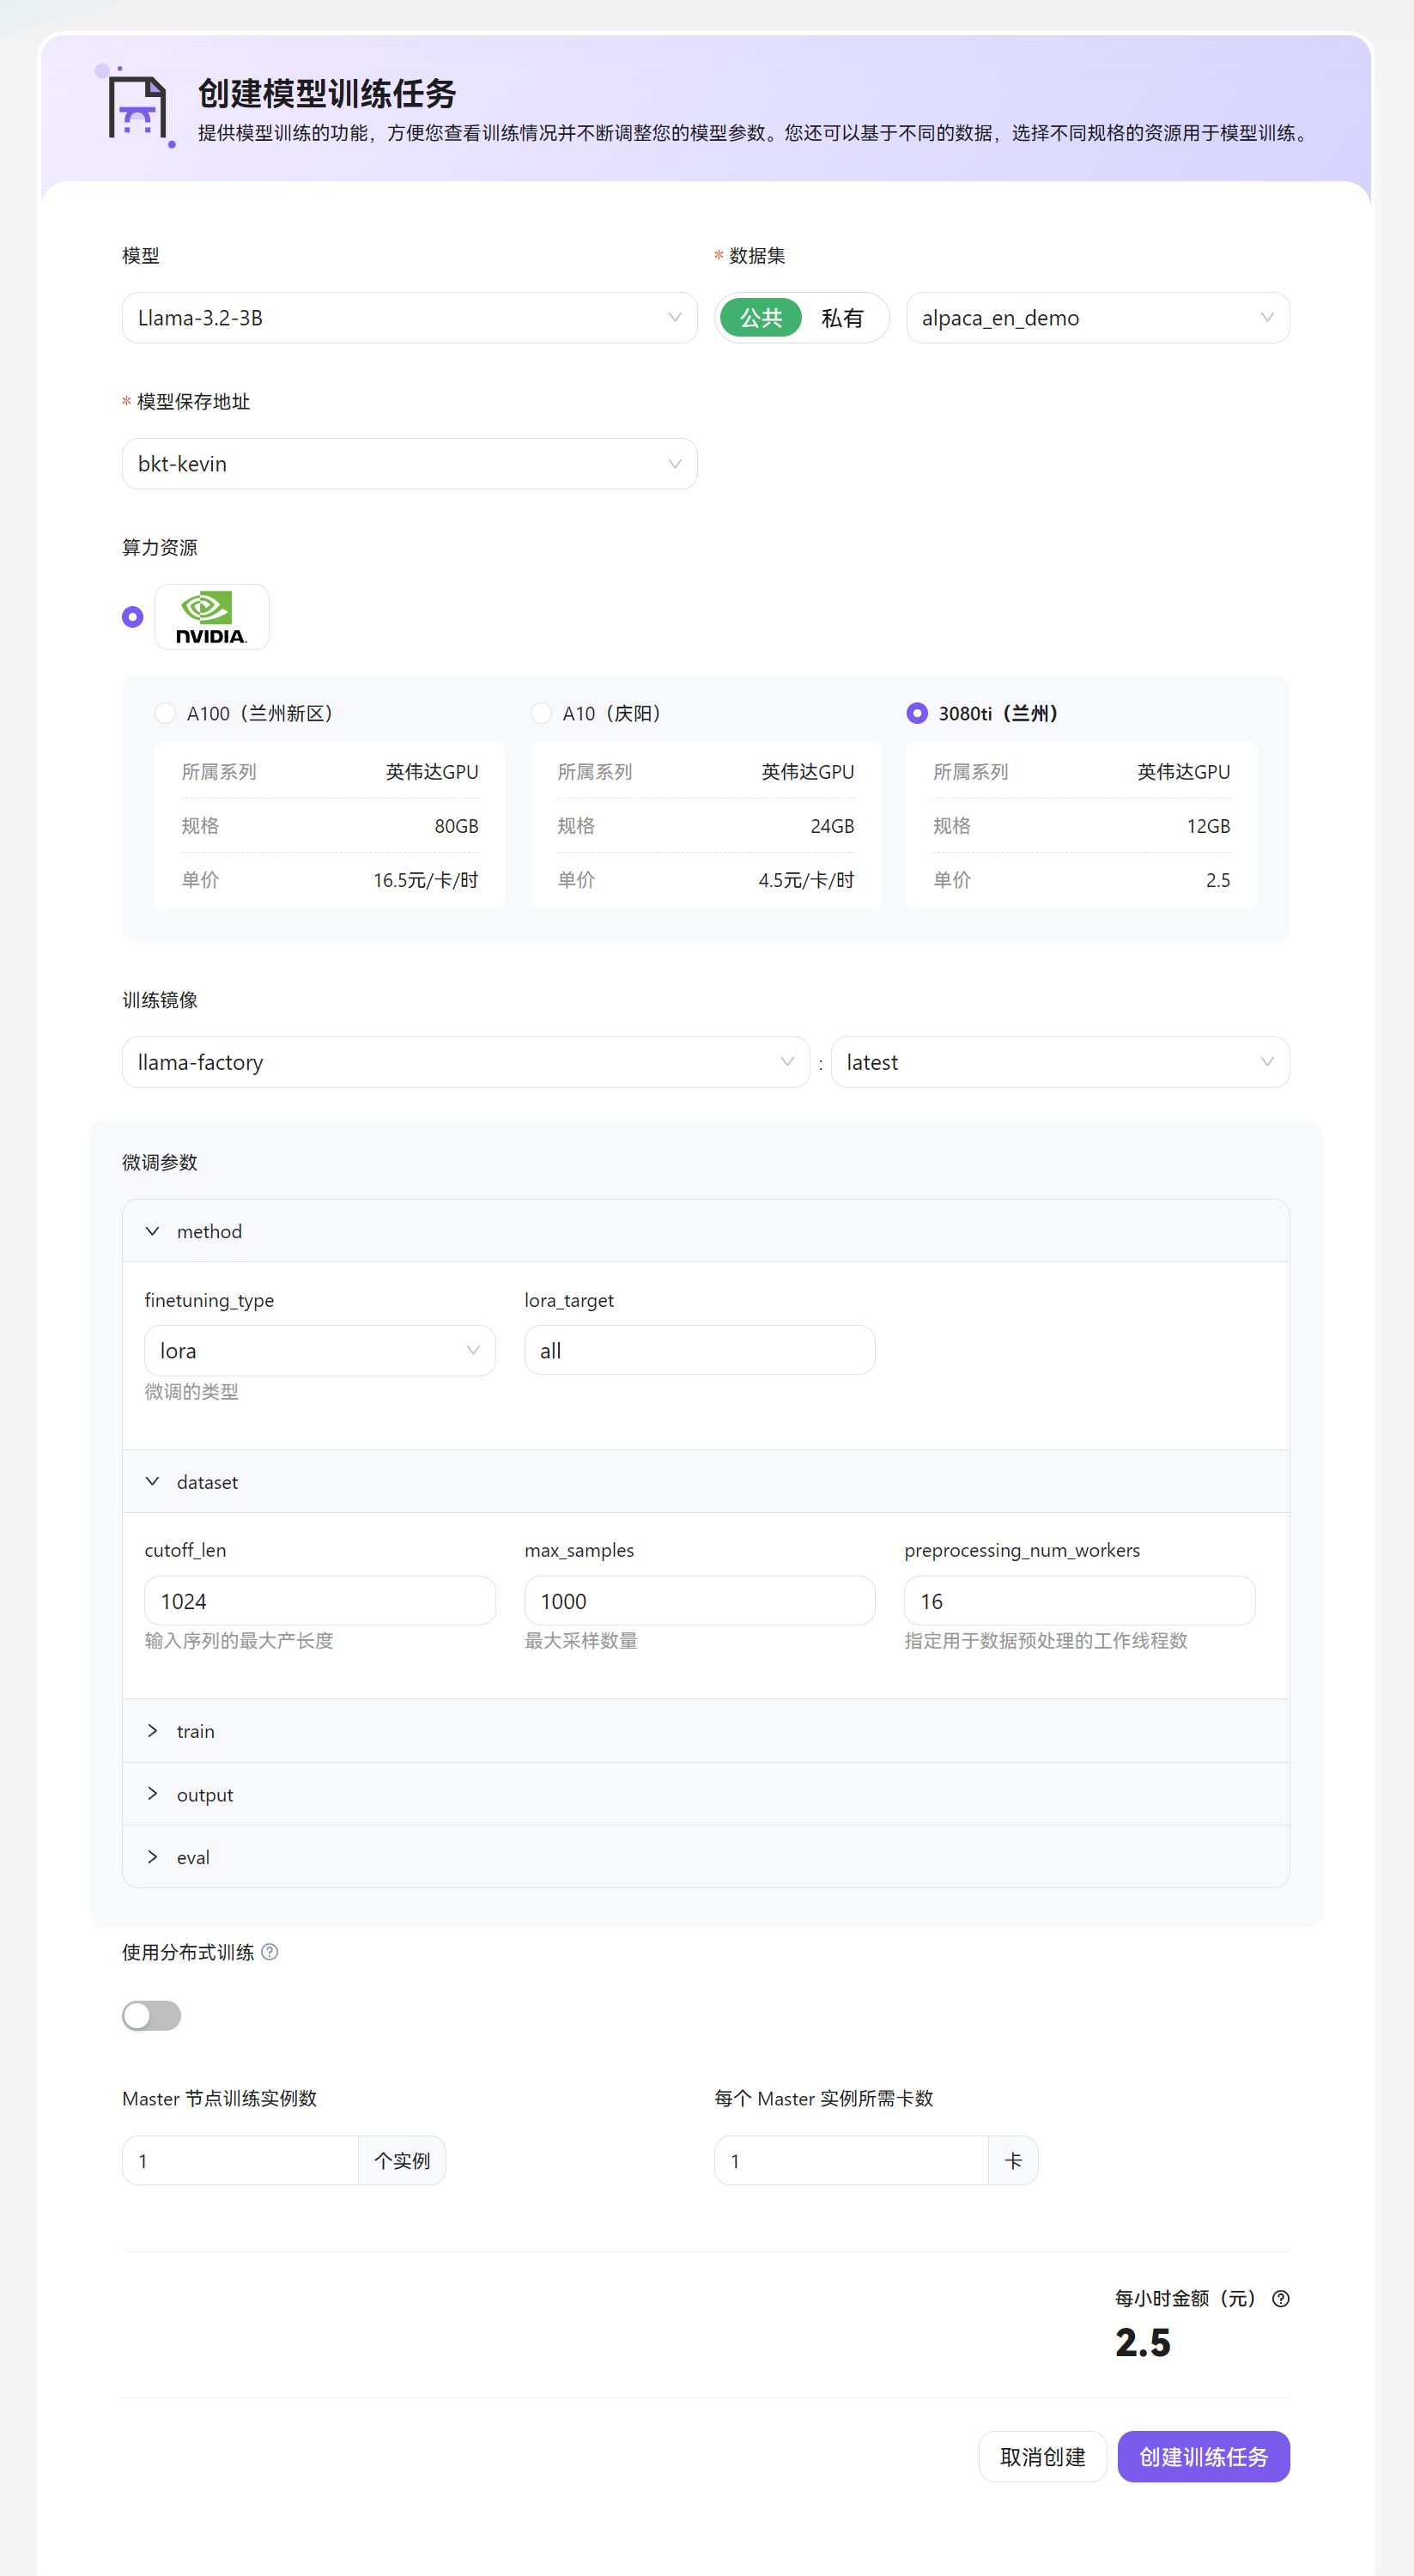This screenshot has height=2576, width=1414.
Task: Open the alpaca_en_demo dataset dropdown
Action: [x=1097, y=318]
